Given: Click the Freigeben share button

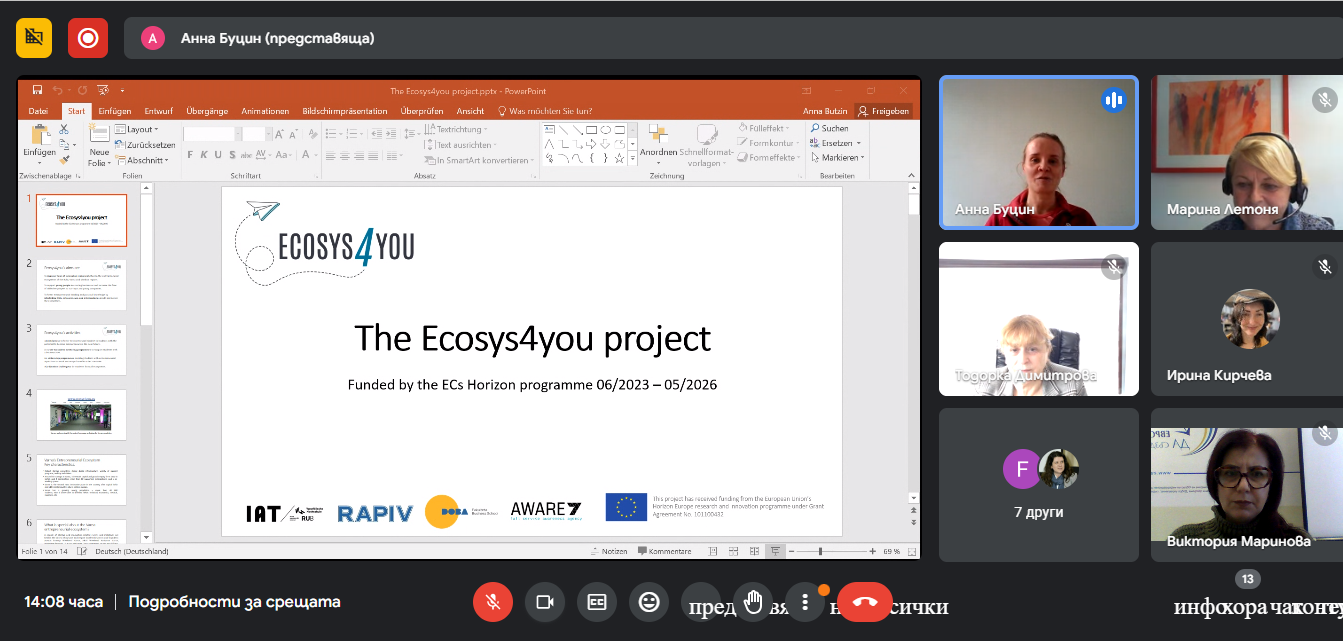Looking at the screenshot, I should click(883, 111).
